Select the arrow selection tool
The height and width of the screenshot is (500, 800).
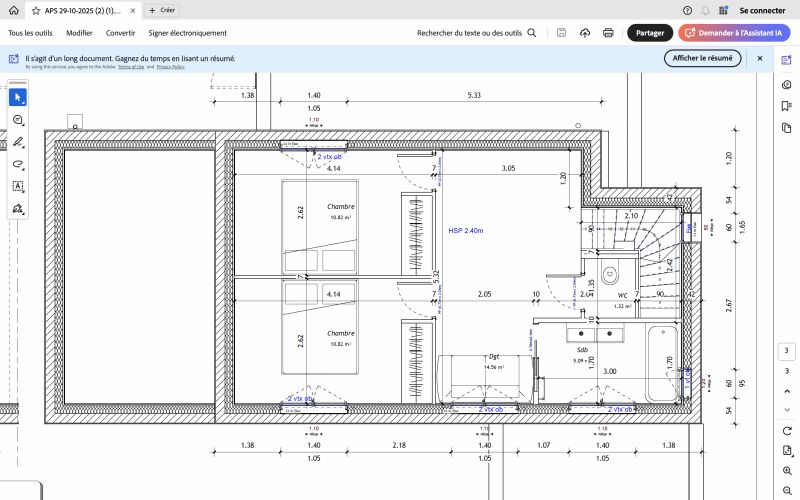pyautogui.click(x=18, y=97)
